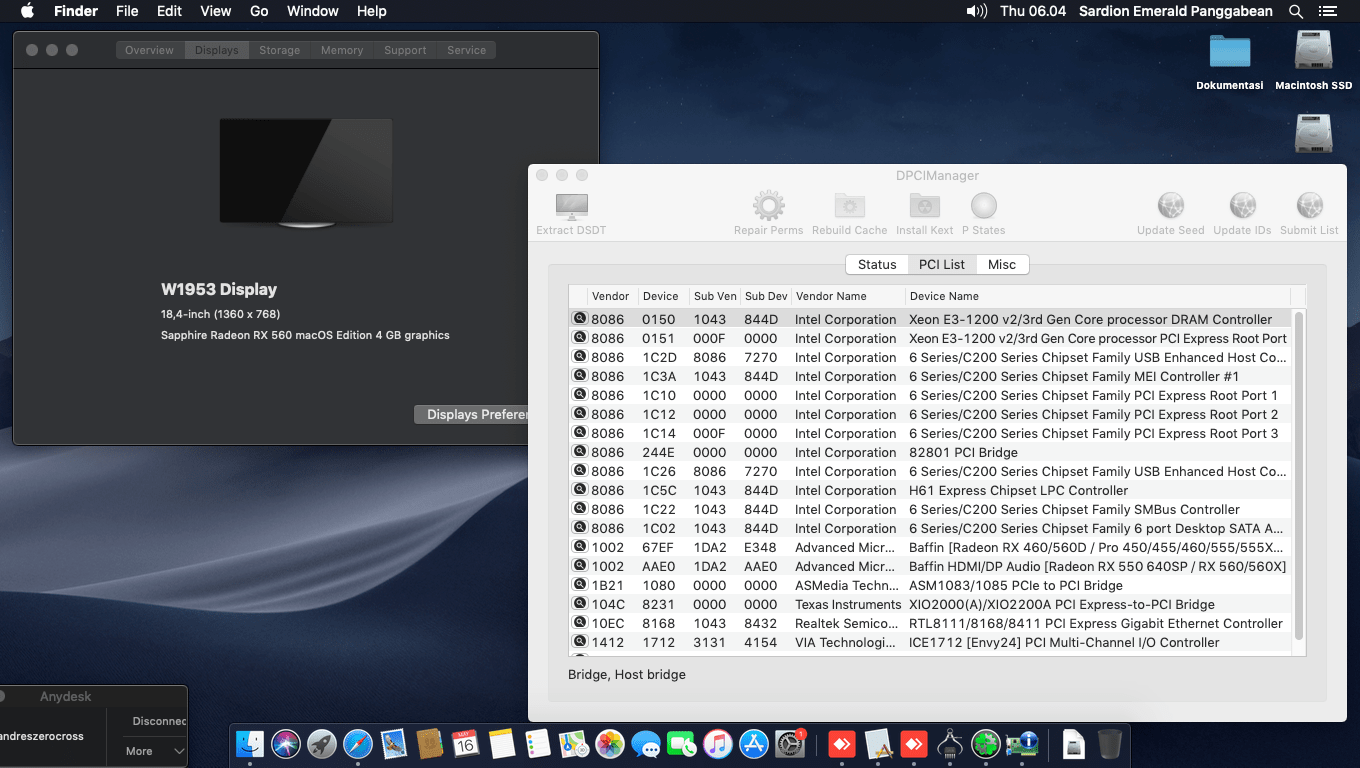Viewport: 1360px width, 768px height.
Task: Expand the More dropdown in Anydesk
Action: (x=155, y=751)
